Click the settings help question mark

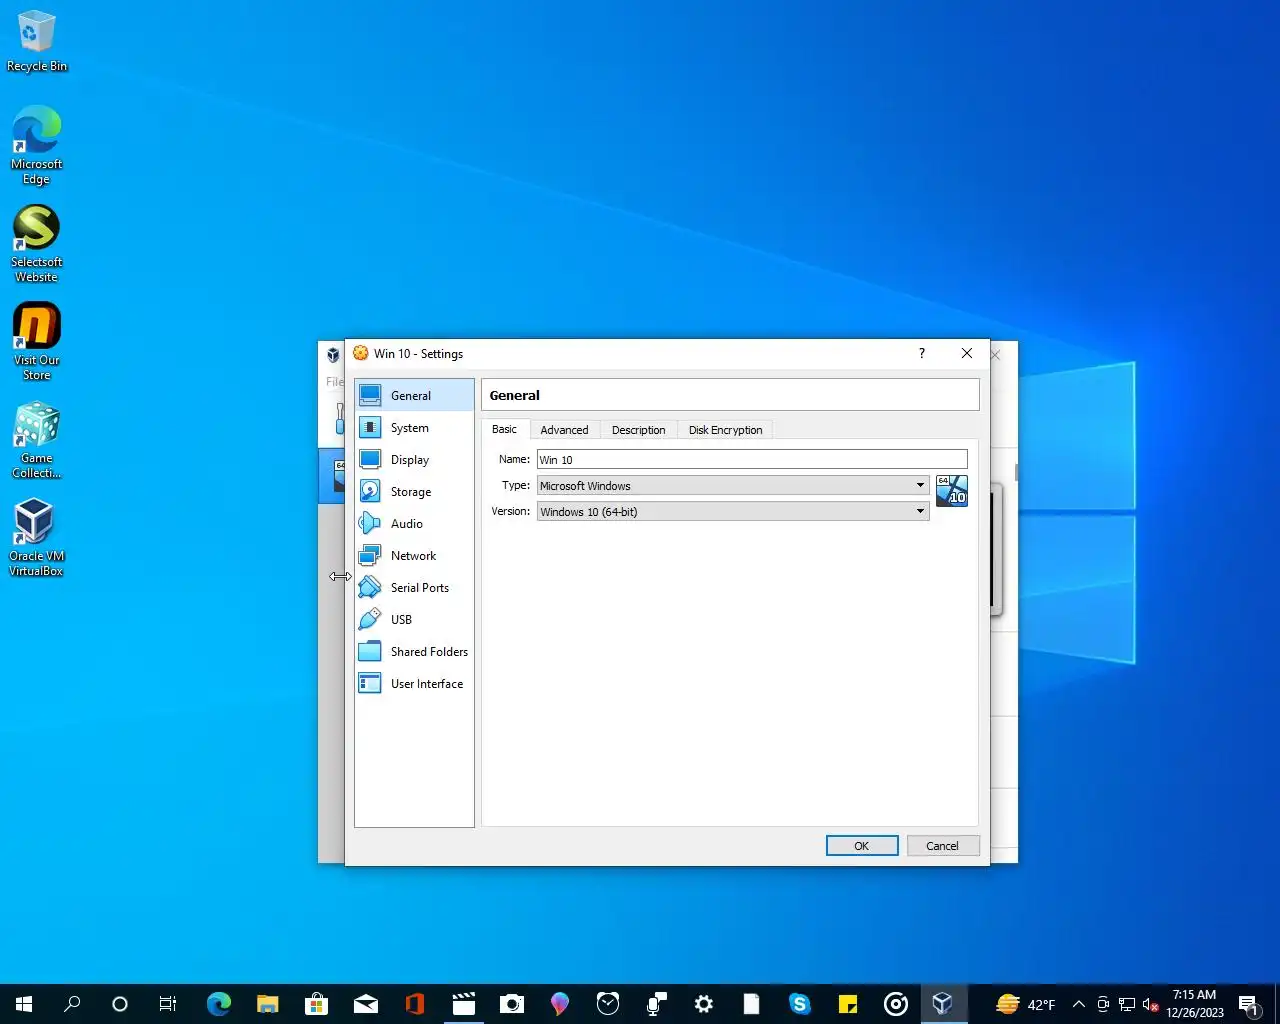(x=922, y=353)
